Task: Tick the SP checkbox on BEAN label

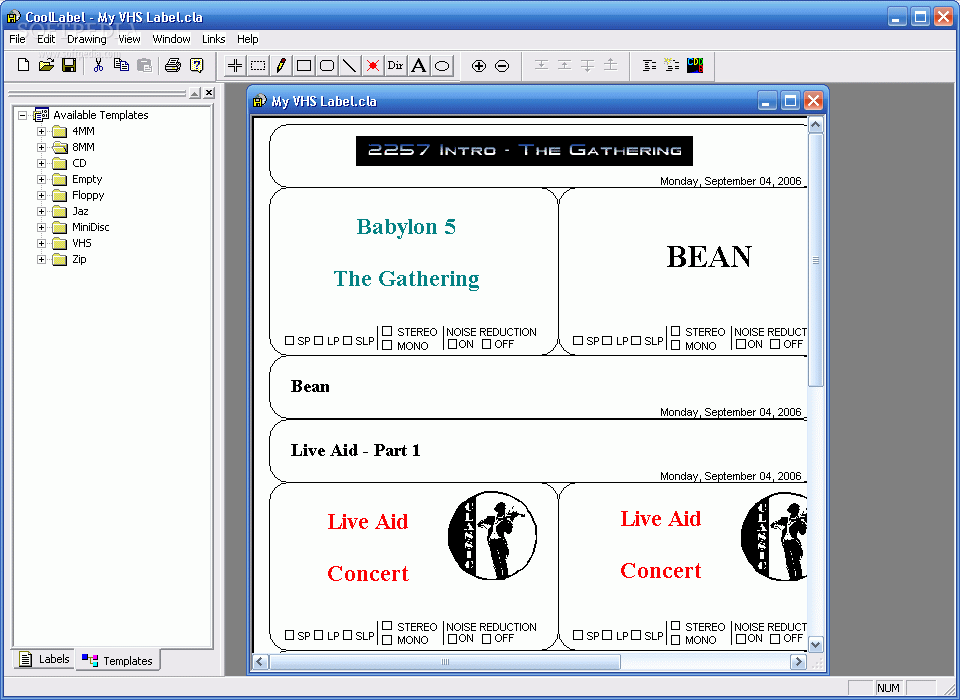Action: pyautogui.click(x=578, y=341)
